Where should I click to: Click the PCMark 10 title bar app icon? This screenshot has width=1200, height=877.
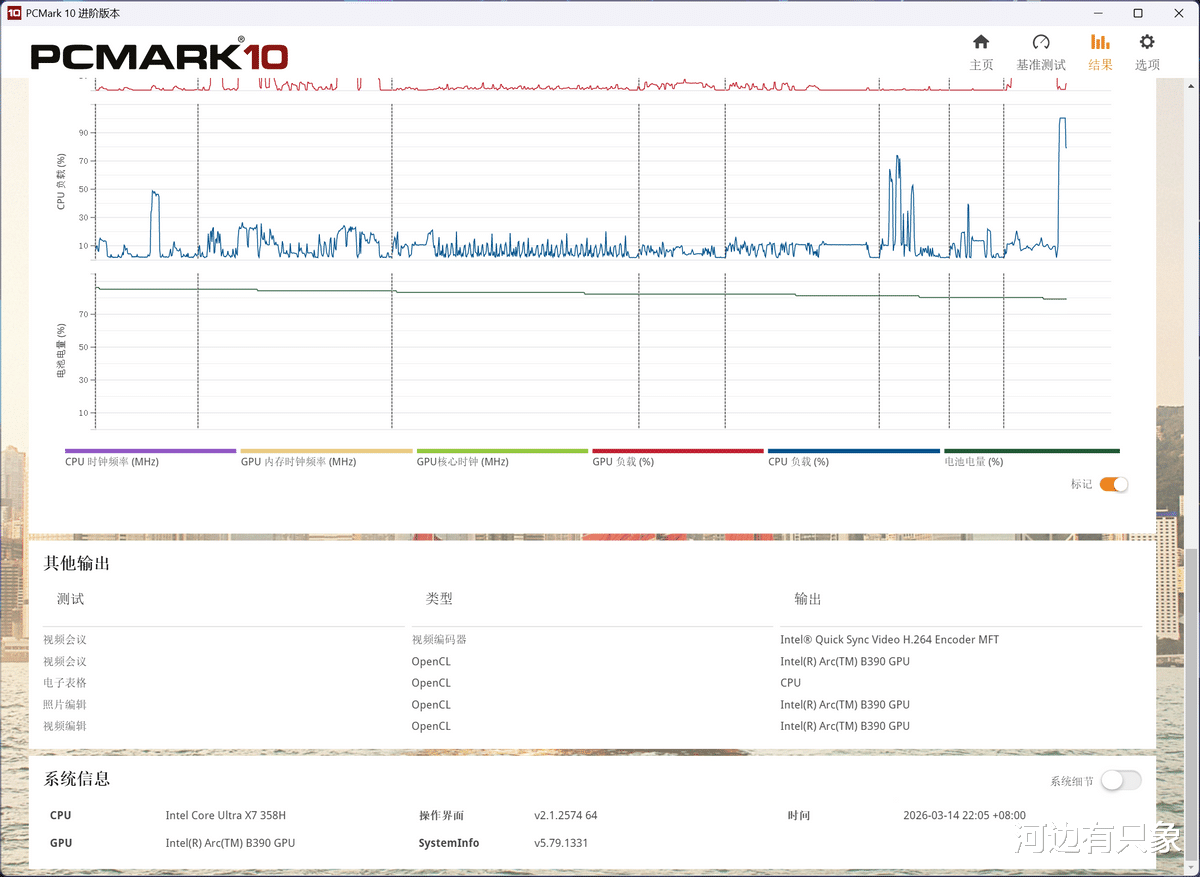(x=14, y=13)
